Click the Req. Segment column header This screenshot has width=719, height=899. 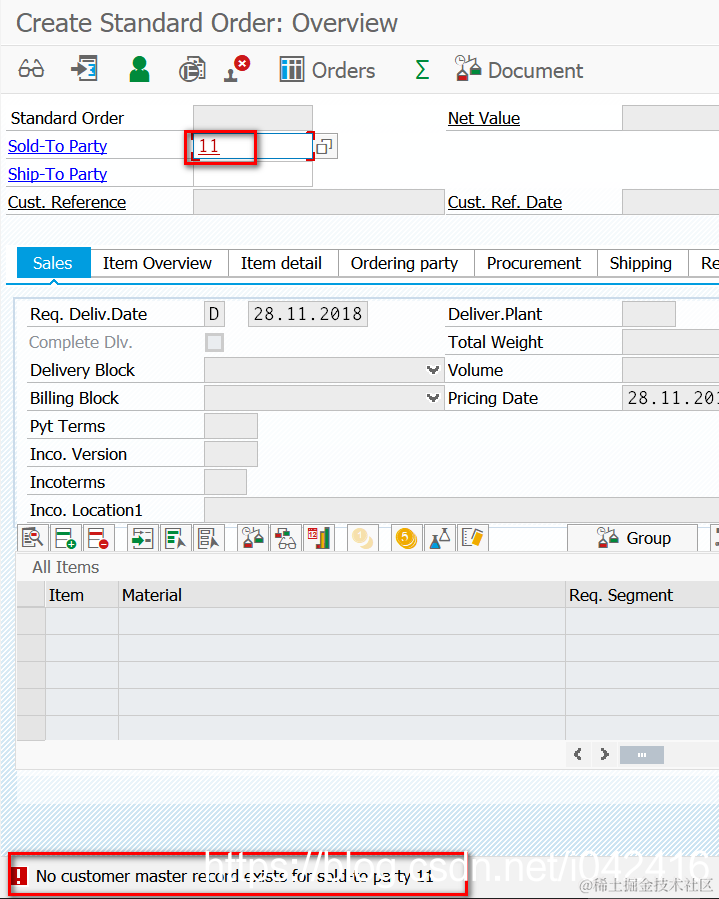point(642,595)
